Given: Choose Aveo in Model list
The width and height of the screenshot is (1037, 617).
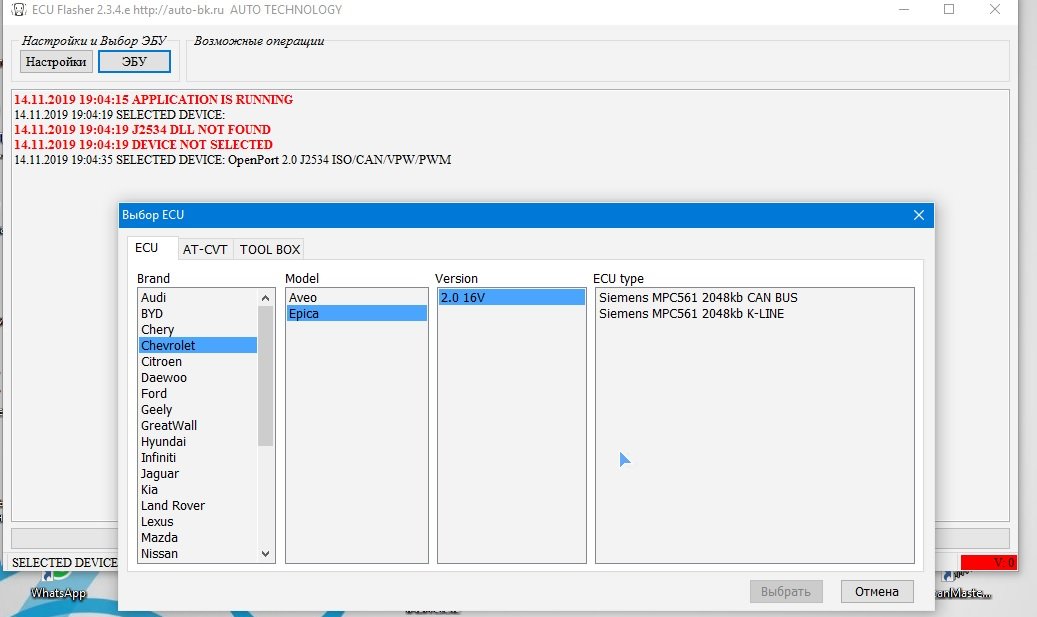Looking at the screenshot, I should click(x=356, y=298).
